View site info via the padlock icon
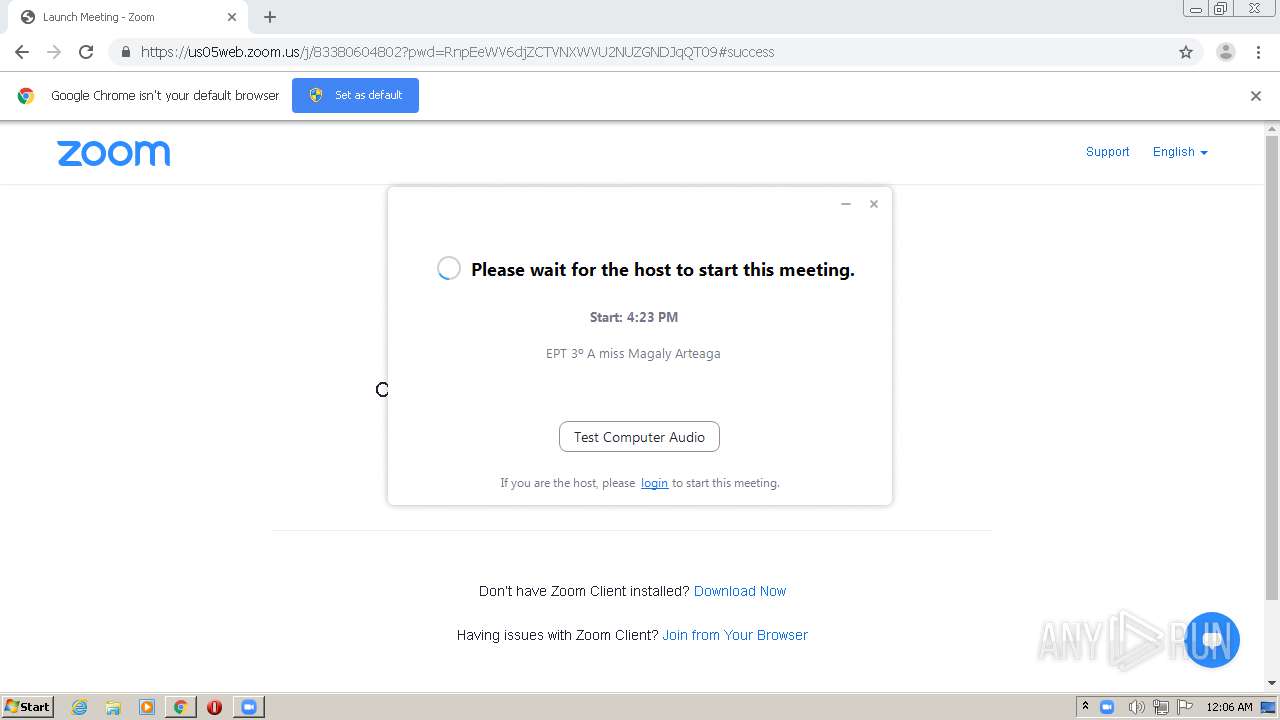1280x720 pixels. point(125,52)
